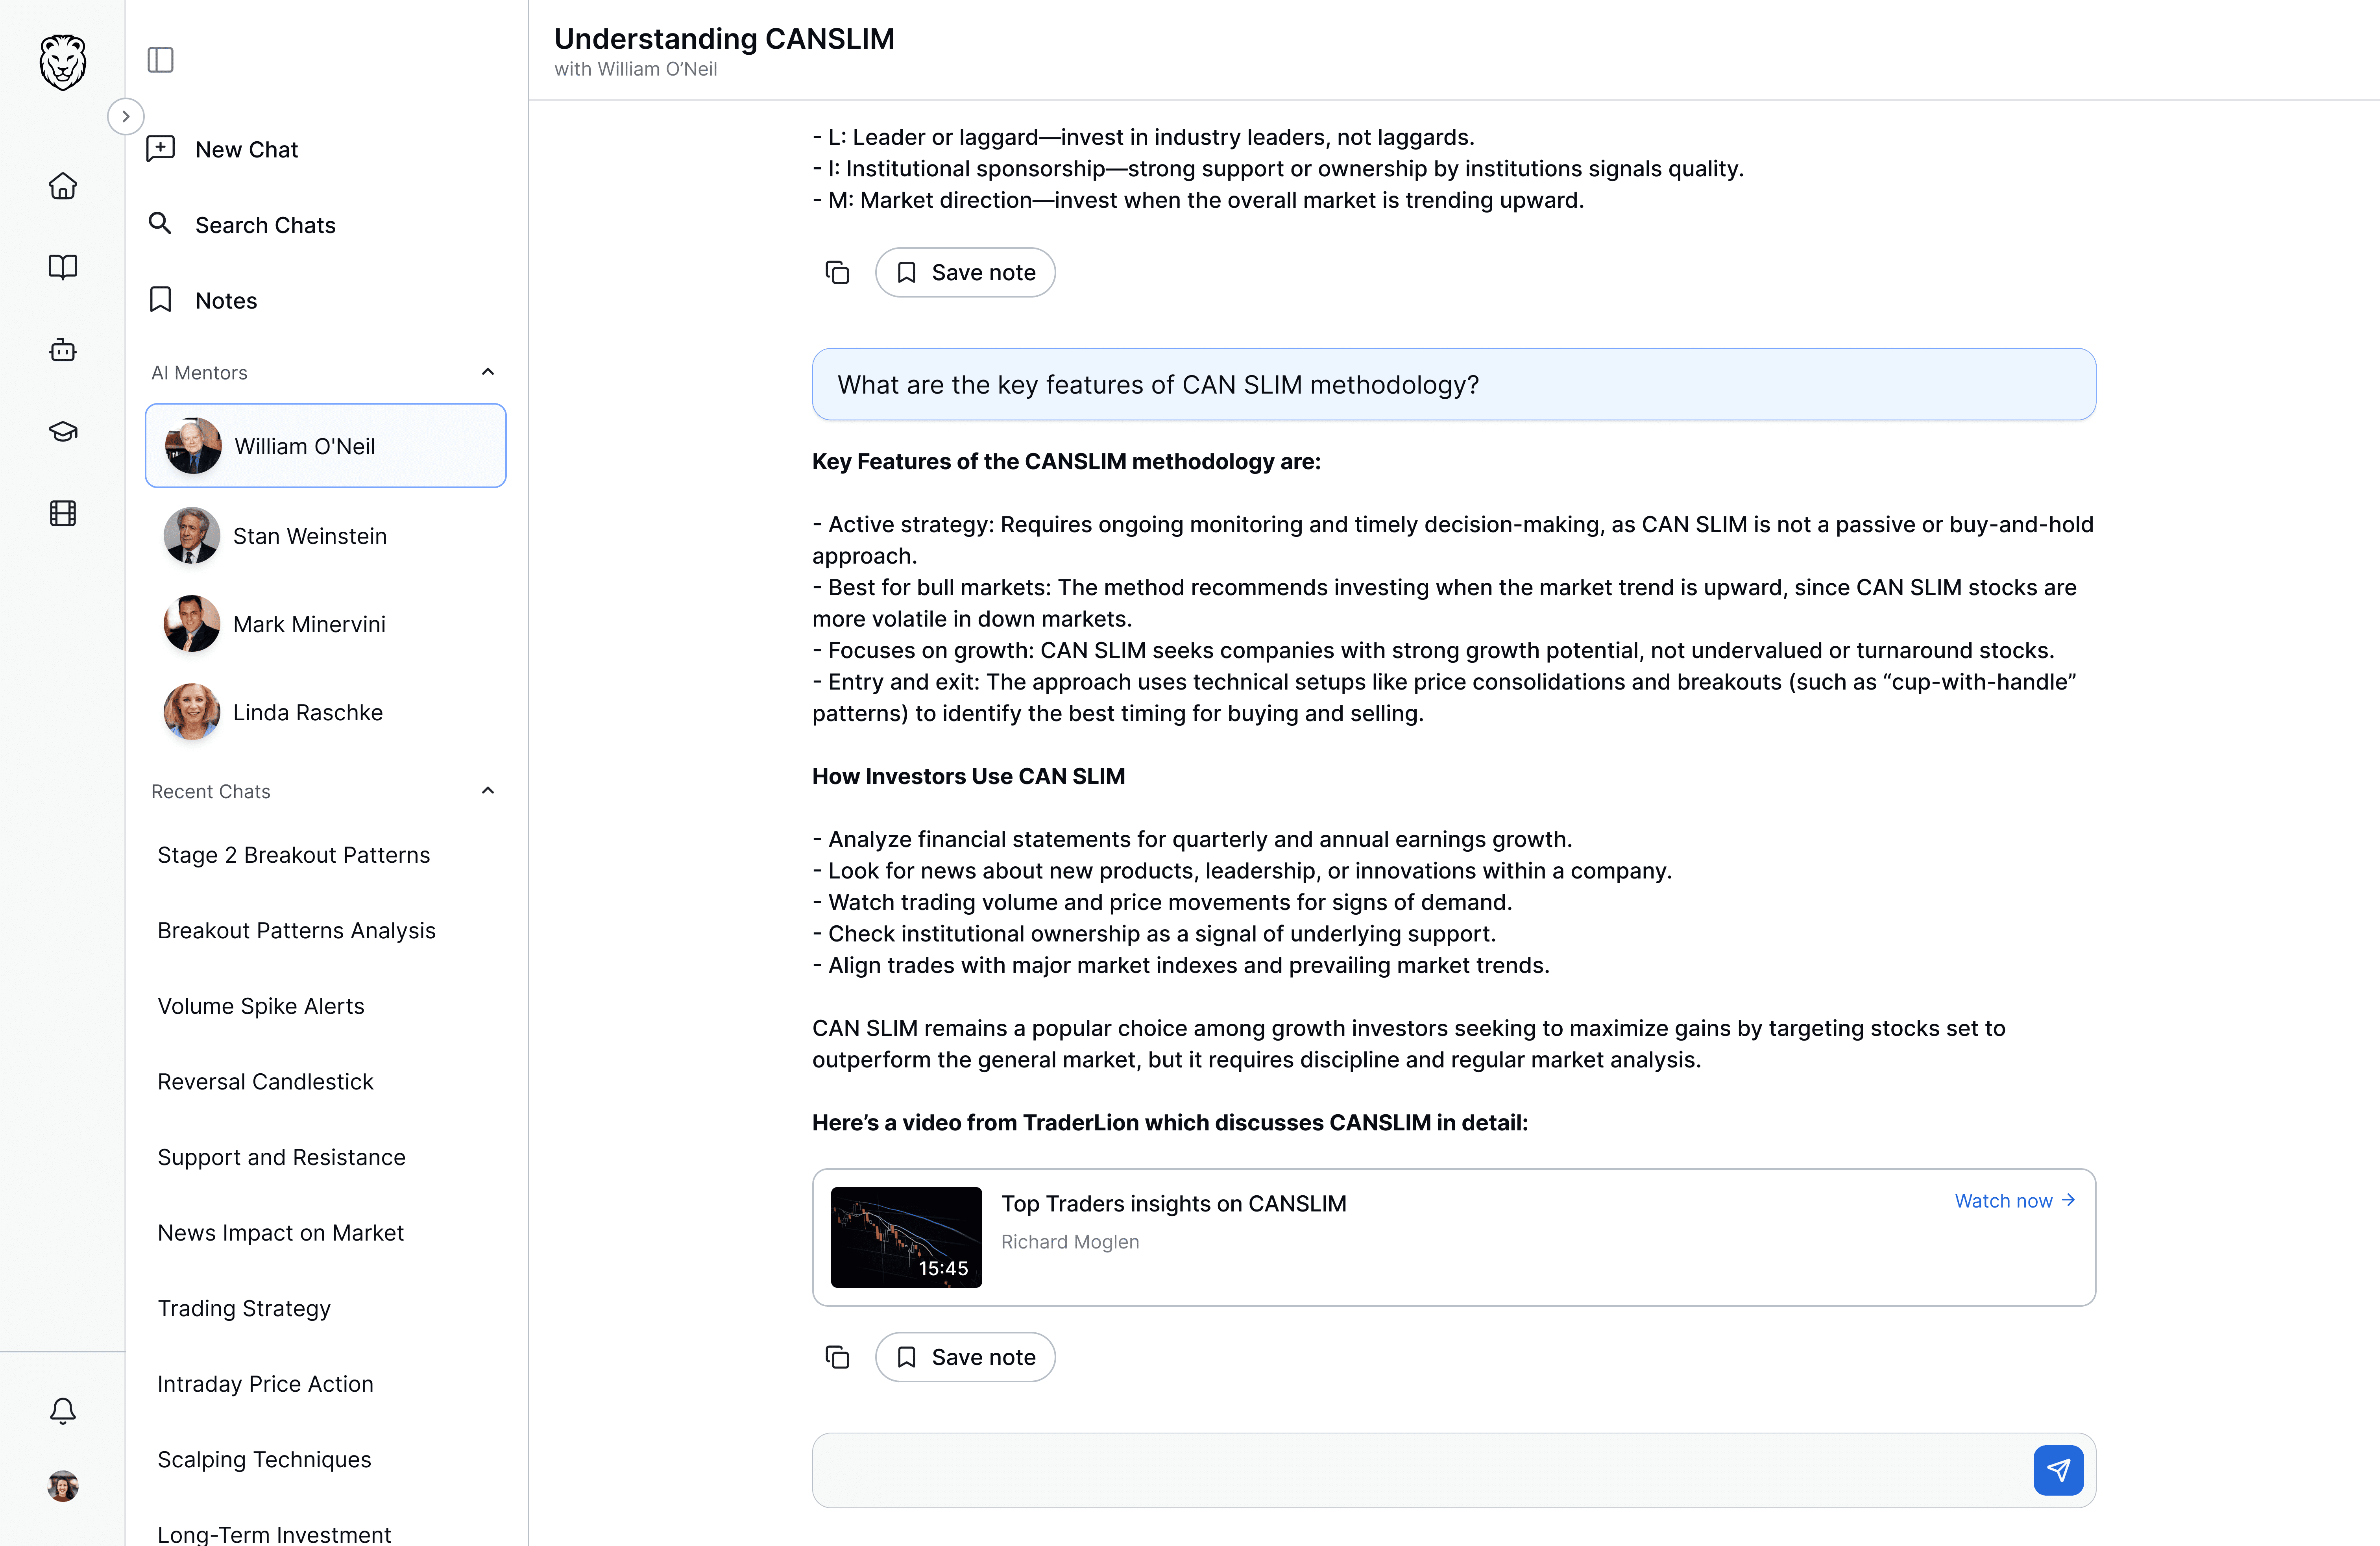The width and height of the screenshot is (2380, 1546).
Task: Open the Home icon in left rail
Action: click(x=63, y=187)
